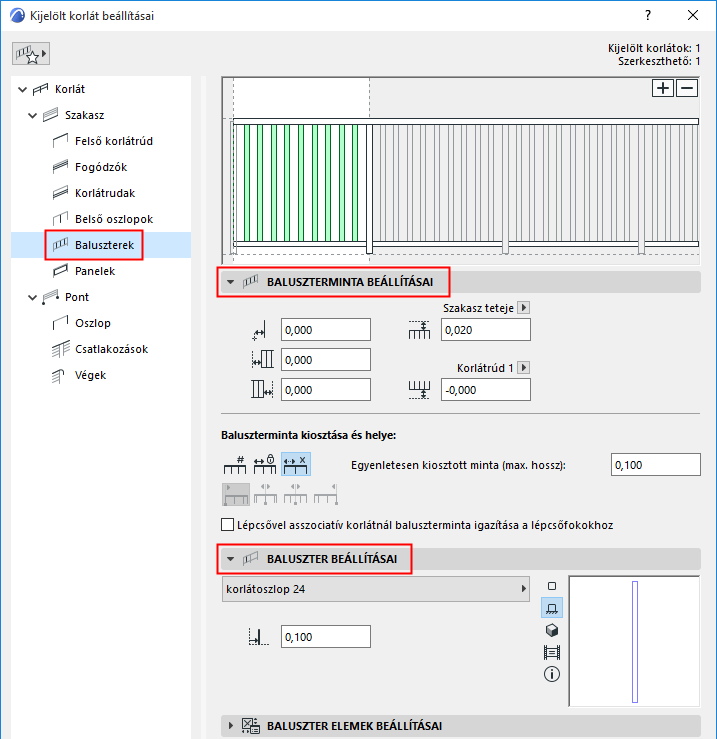Choose align pattern from end option
Image resolution: width=717 pixels, height=739 pixels.
[x=326, y=494]
